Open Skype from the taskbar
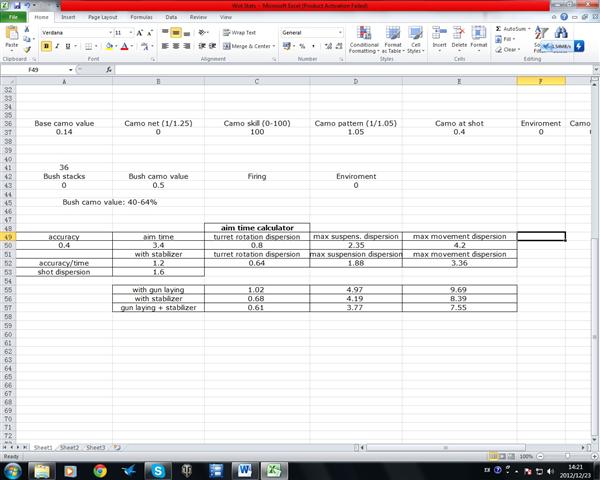Viewport: 600px width, 480px height. [x=158, y=469]
